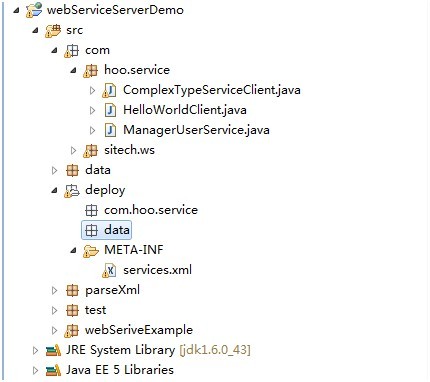Select JRE System Library [jdk1.6.0_43] label
Viewport: 430px width, 382px height.
[x=158, y=350]
